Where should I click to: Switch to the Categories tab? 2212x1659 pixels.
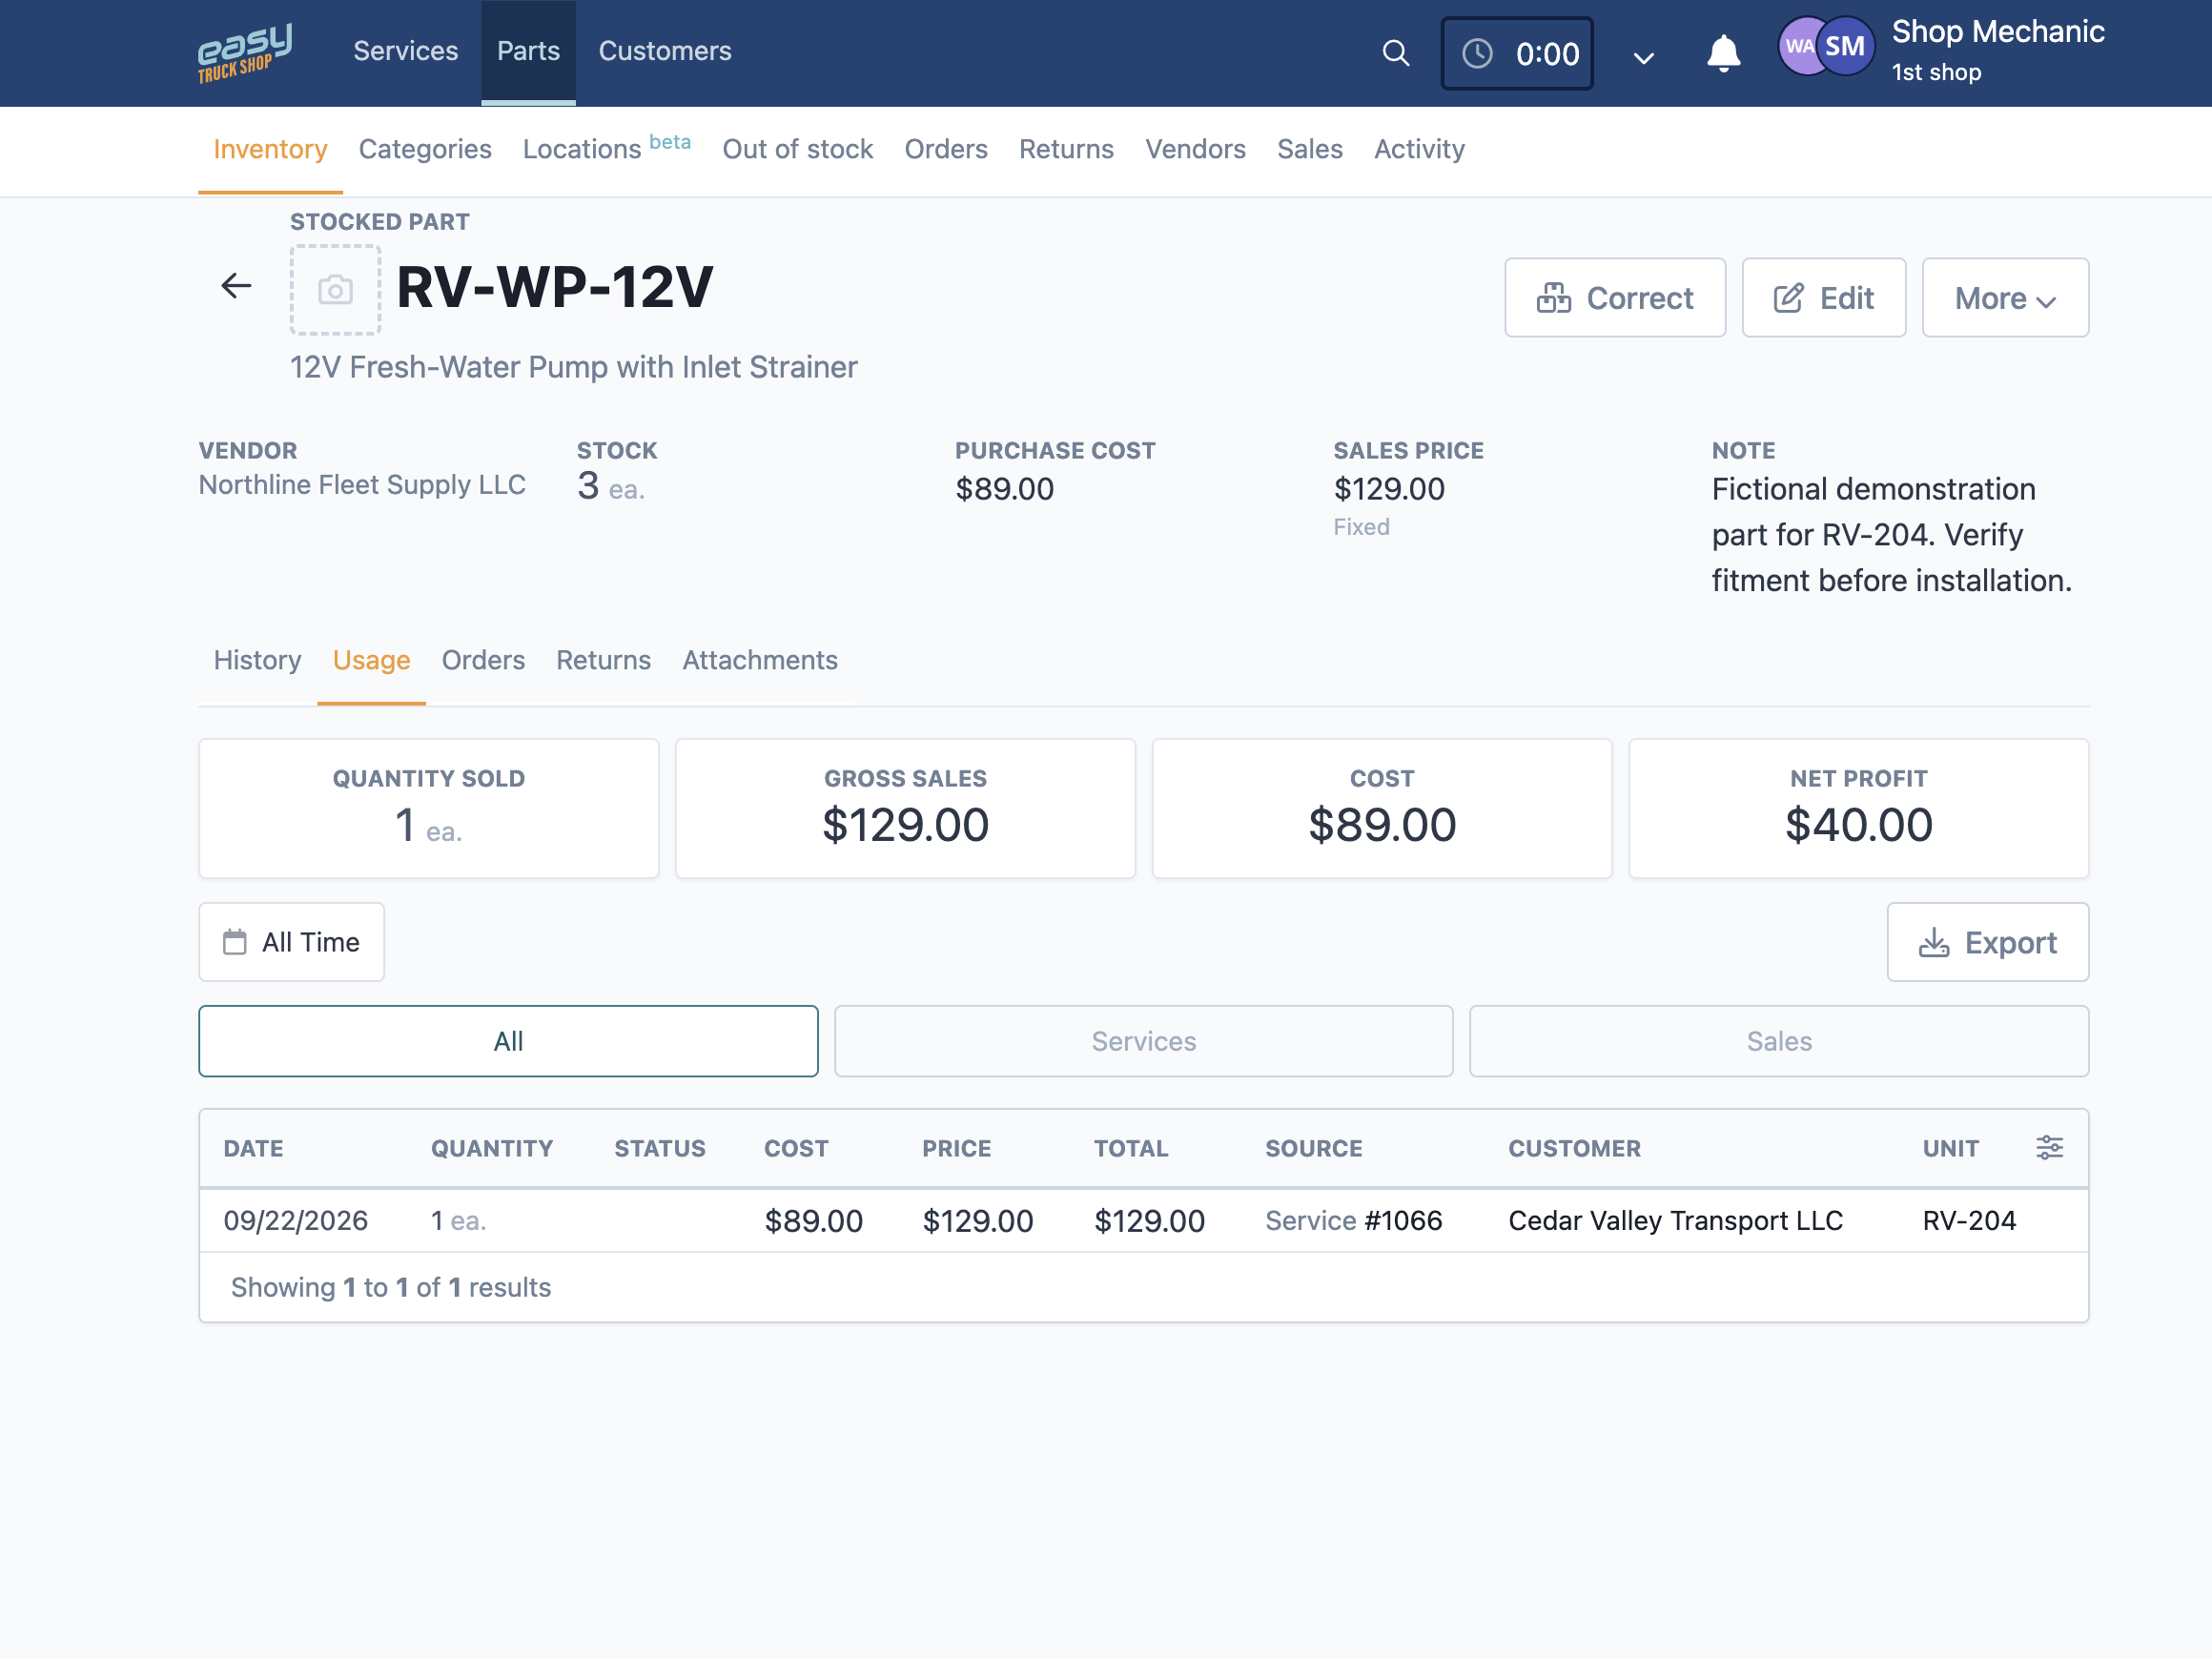pos(425,150)
